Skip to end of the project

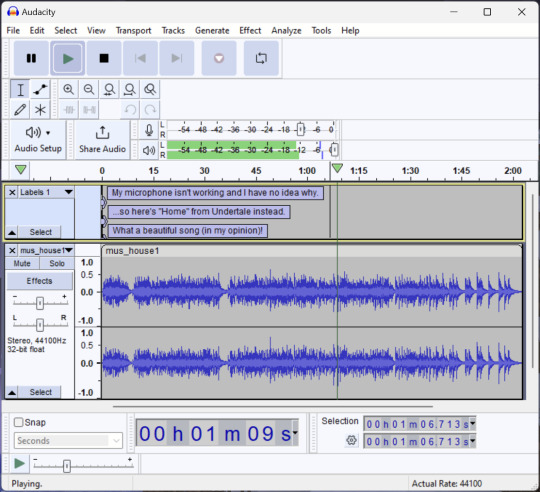click(x=177, y=58)
